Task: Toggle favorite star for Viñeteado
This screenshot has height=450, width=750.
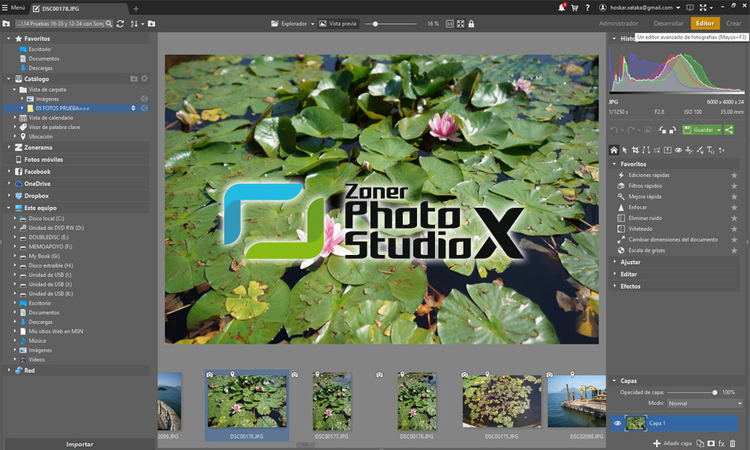Action: click(x=734, y=229)
